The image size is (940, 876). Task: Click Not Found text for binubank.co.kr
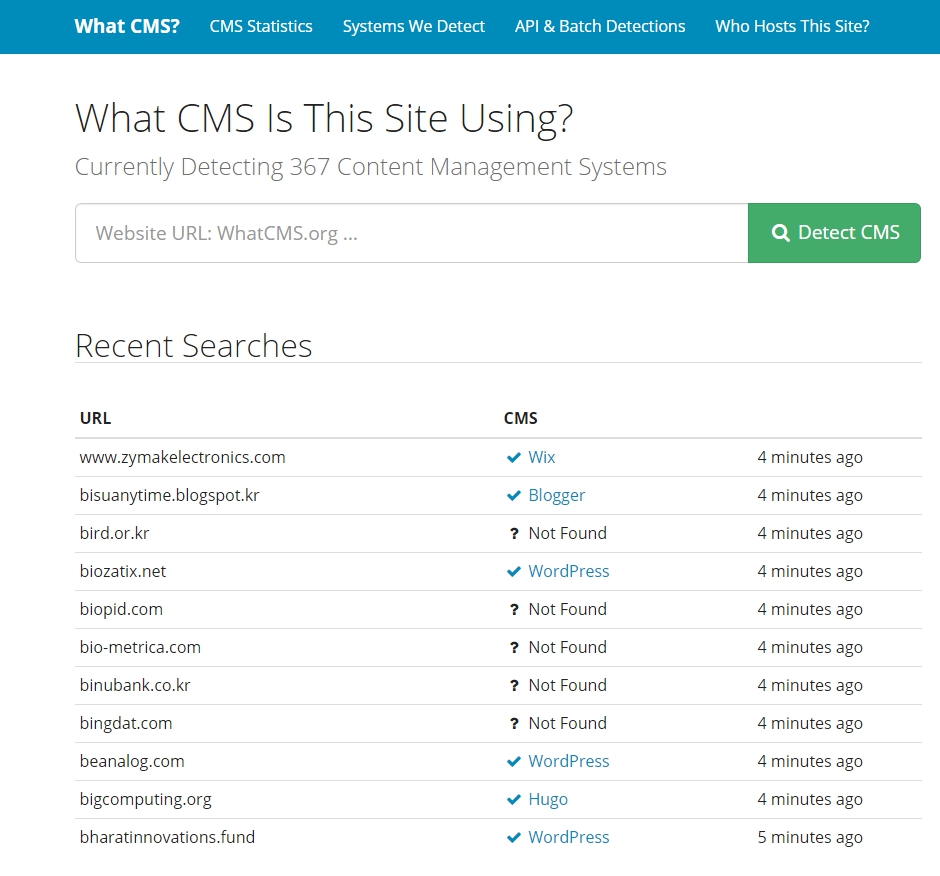click(x=567, y=685)
